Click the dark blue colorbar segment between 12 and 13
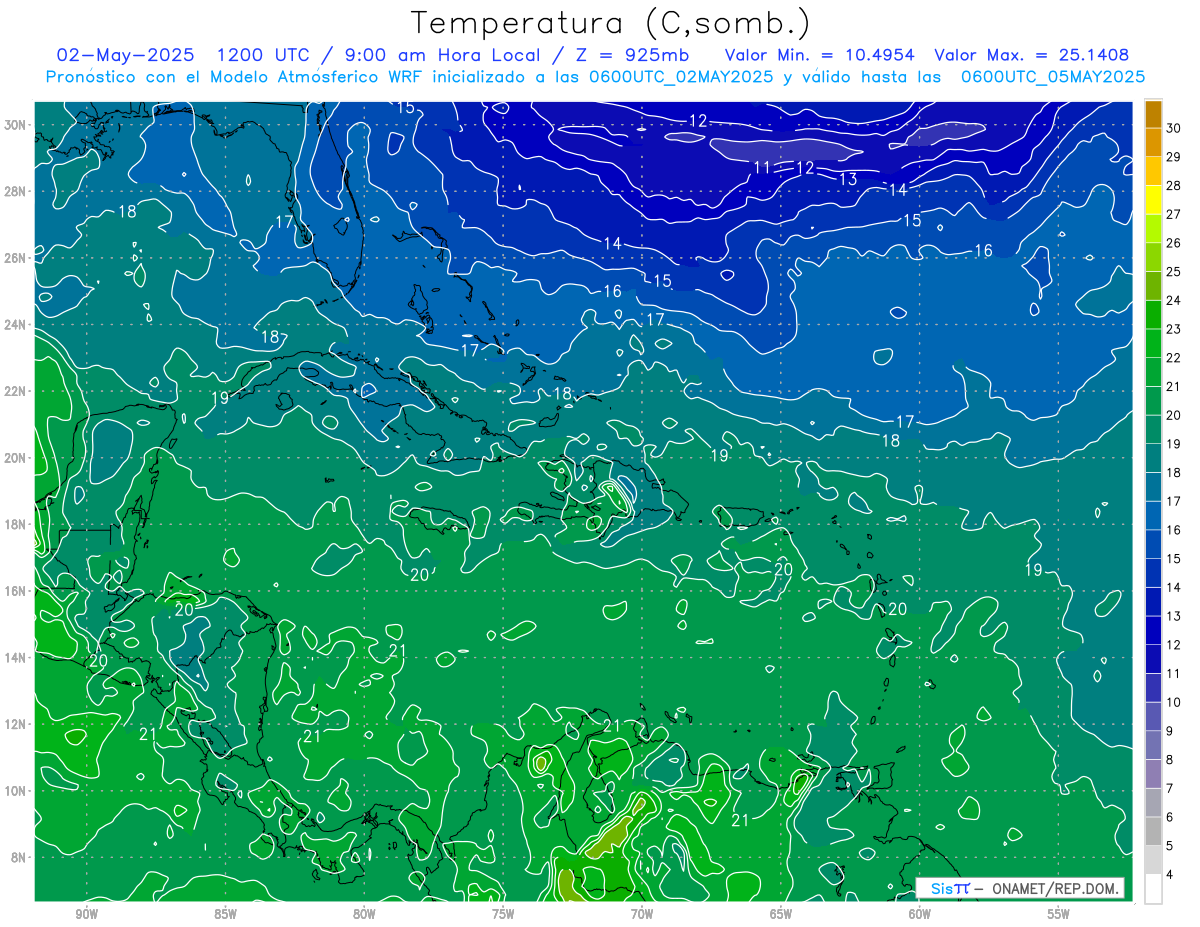The image size is (1200, 927). point(1153,630)
